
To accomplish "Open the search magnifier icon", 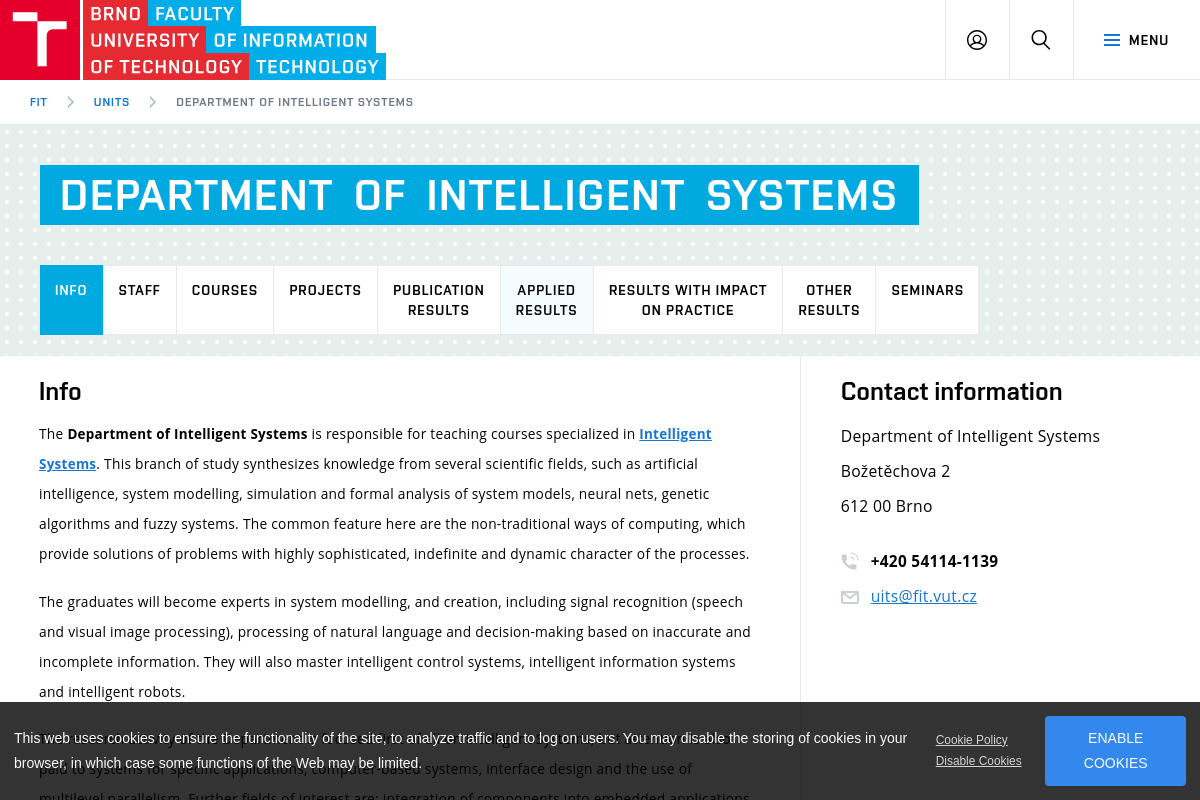I will 1041,40.
